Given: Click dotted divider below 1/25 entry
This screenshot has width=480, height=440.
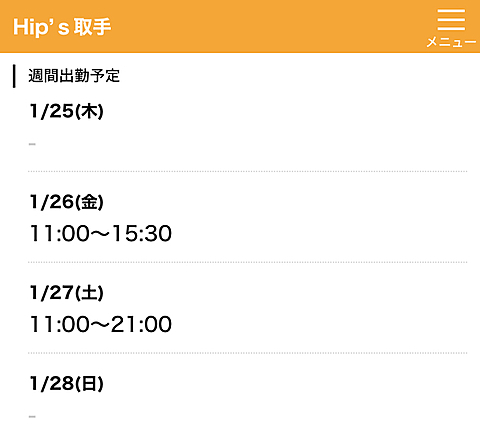Looking at the screenshot, I should tap(248, 171).
